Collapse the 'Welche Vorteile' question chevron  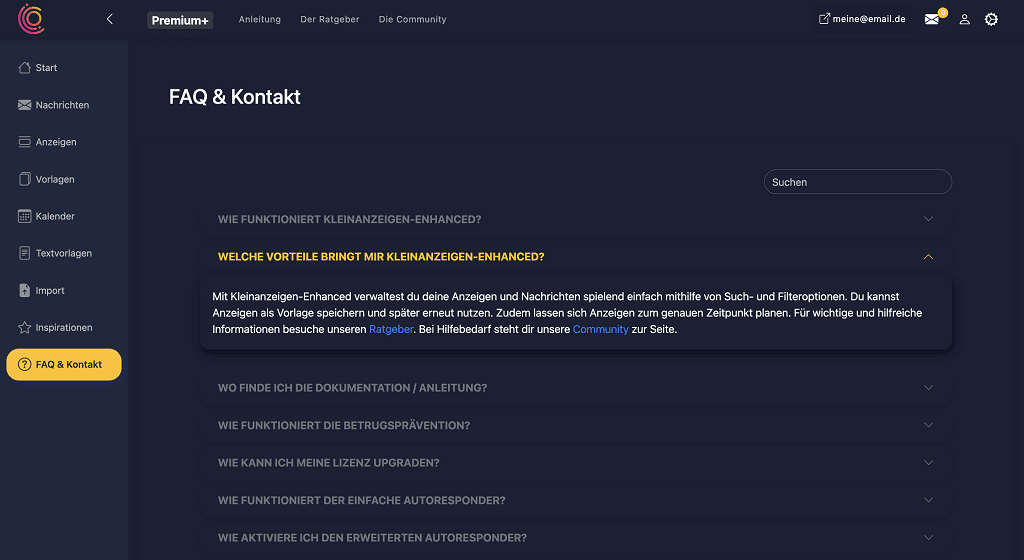point(928,257)
